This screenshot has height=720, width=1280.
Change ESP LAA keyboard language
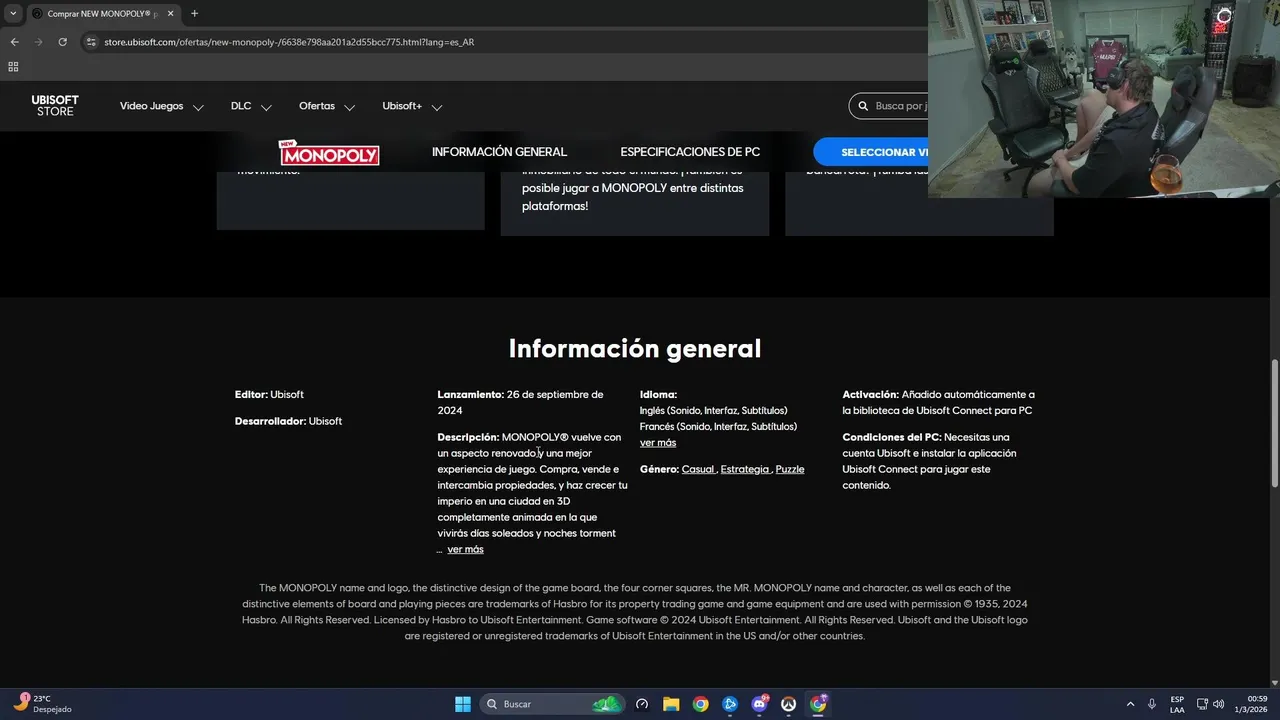[x=1178, y=704]
